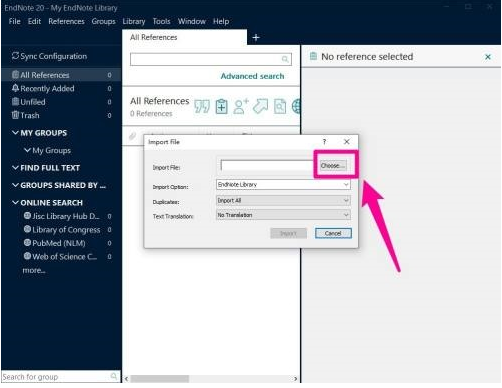Open Advanced search
Screen dimensions: 502x388
tap(252, 76)
